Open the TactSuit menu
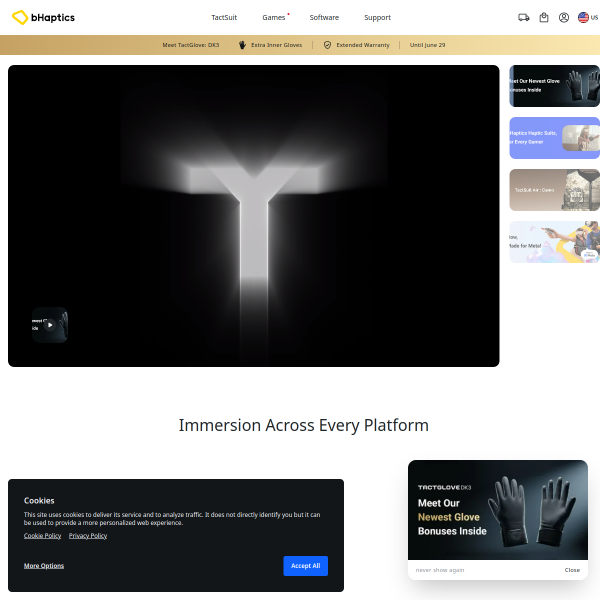This screenshot has width=600, height=600. click(x=224, y=18)
